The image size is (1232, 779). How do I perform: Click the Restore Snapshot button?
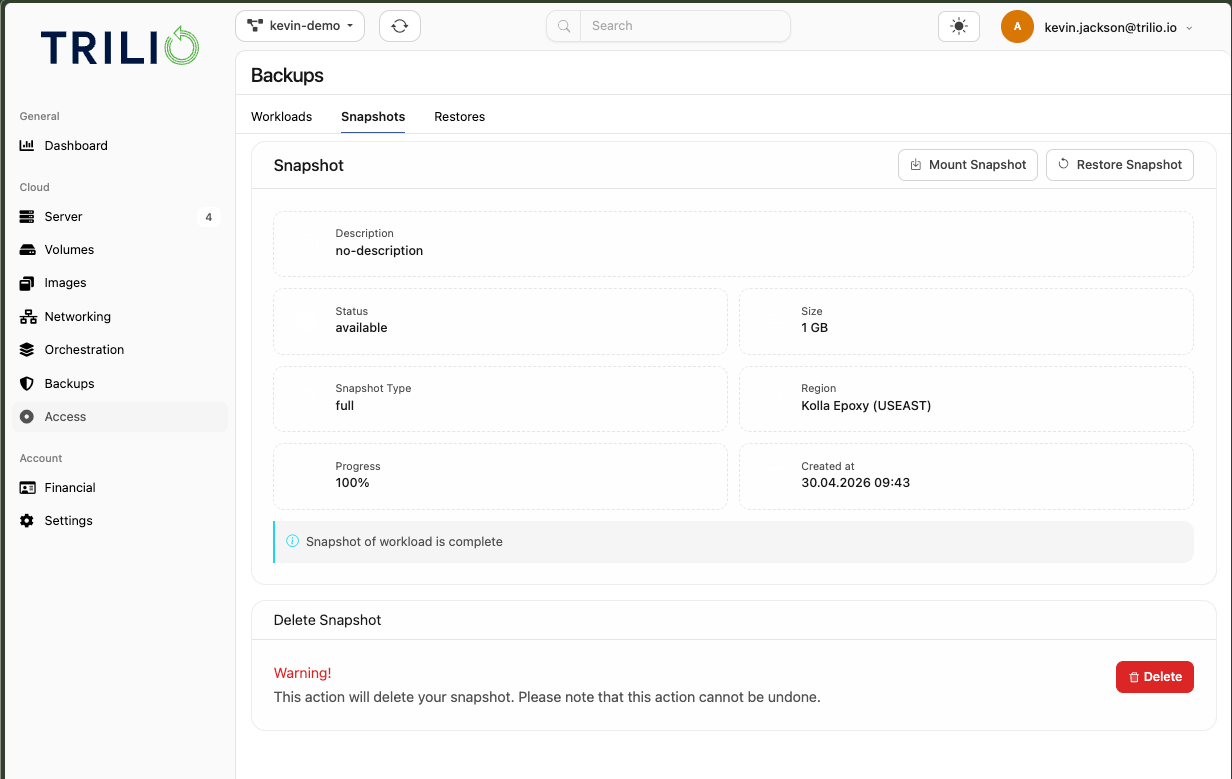[x=1120, y=165]
